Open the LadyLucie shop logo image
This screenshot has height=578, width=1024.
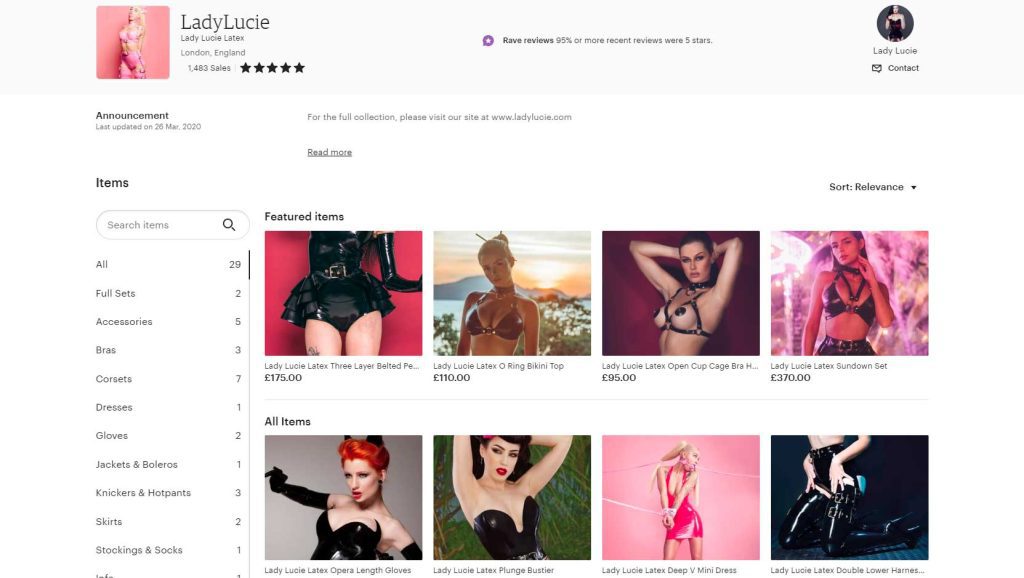133,42
